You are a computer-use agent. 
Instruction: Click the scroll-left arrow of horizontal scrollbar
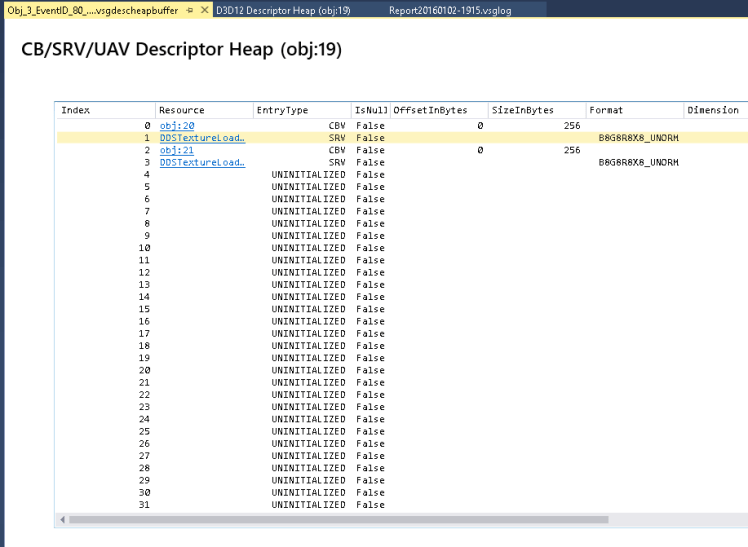click(x=62, y=520)
